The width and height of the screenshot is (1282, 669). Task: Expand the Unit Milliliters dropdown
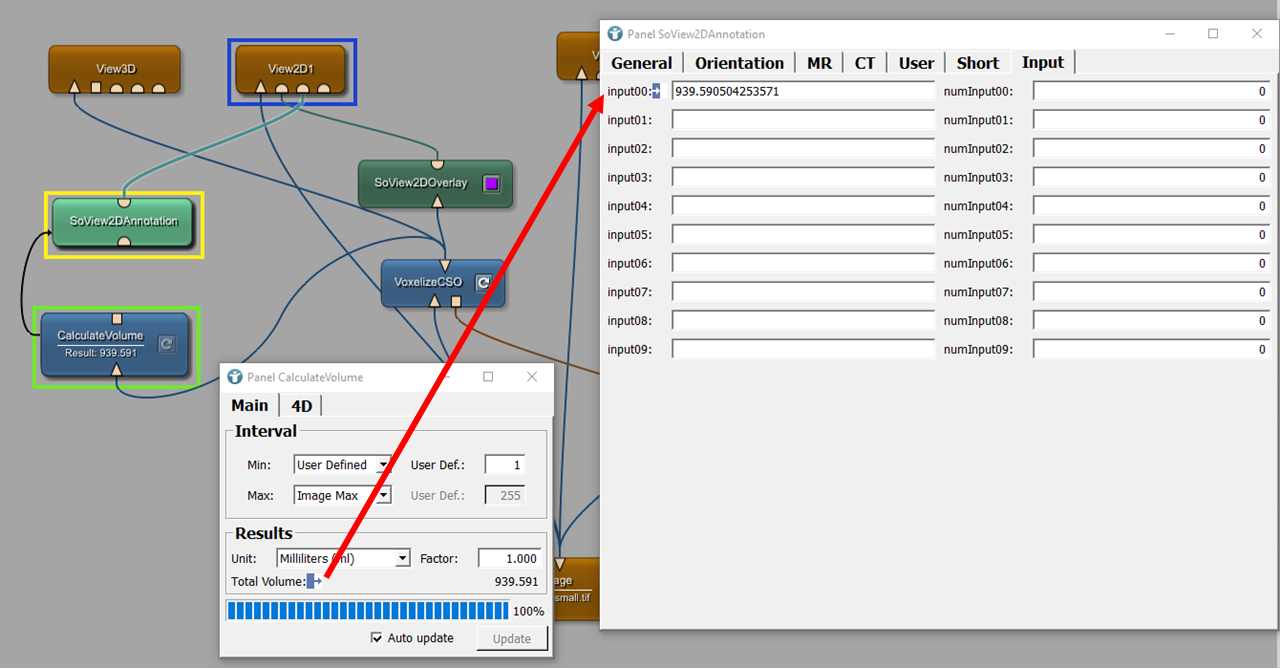pyautogui.click(x=343, y=559)
